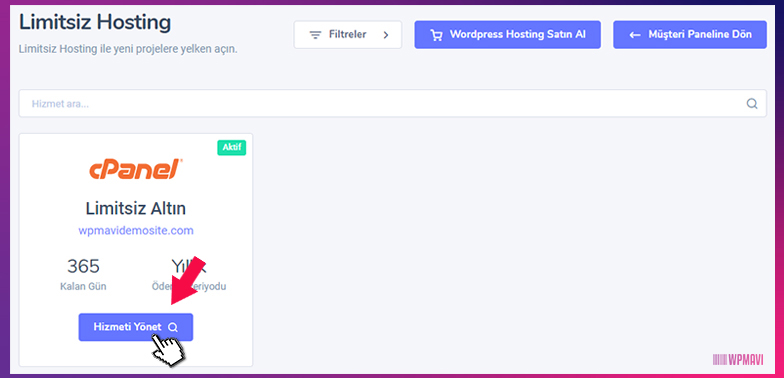This screenshot has width=784, height=378.
Task: Click the shopping cart icon on Wordpress button
Action: [436, 35]
